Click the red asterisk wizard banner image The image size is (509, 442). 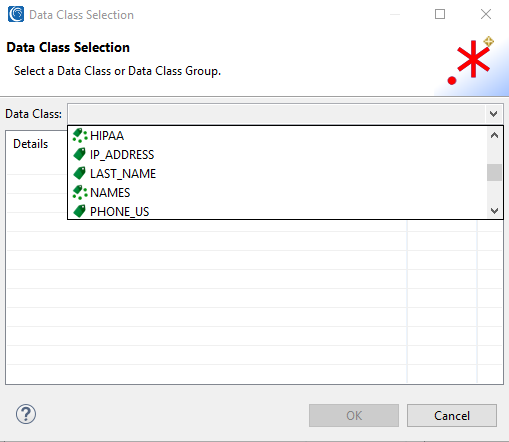pyautogui.click(x=471, y=61)
